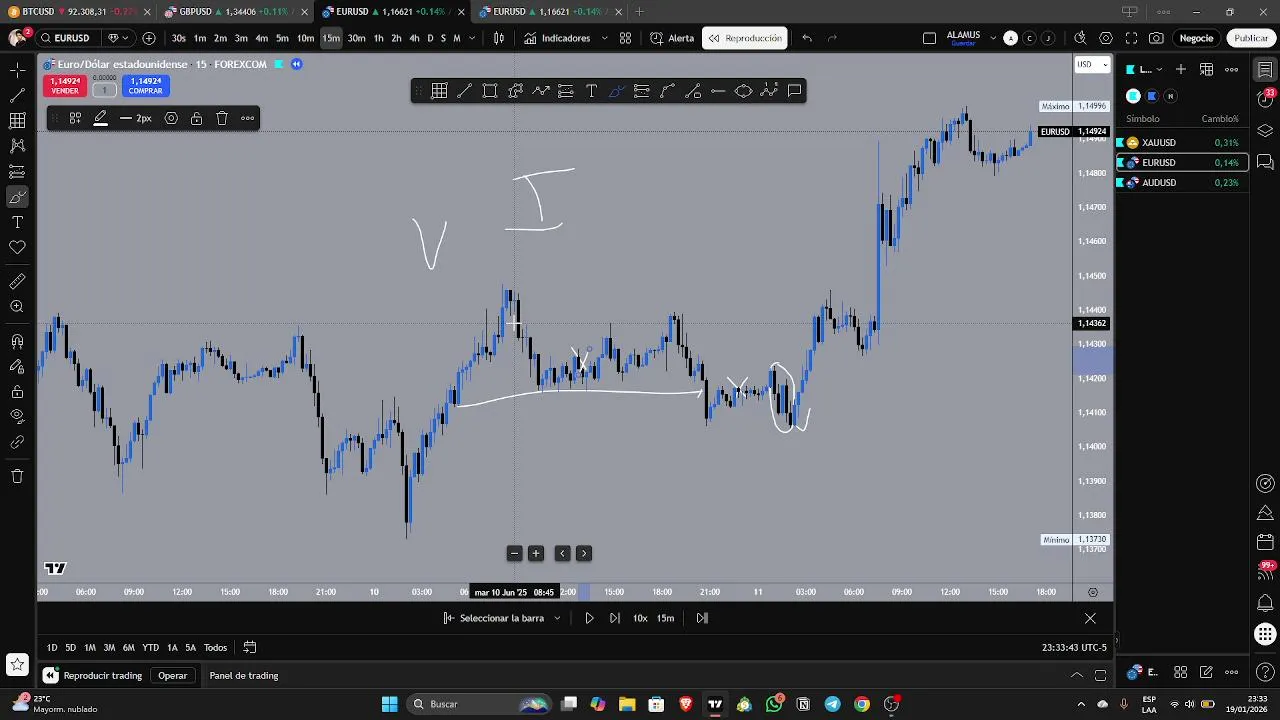The image size is (1280, 720).
Task: Select horizontal line tool in favorites toolbar
Action: (x=718, y=91)
